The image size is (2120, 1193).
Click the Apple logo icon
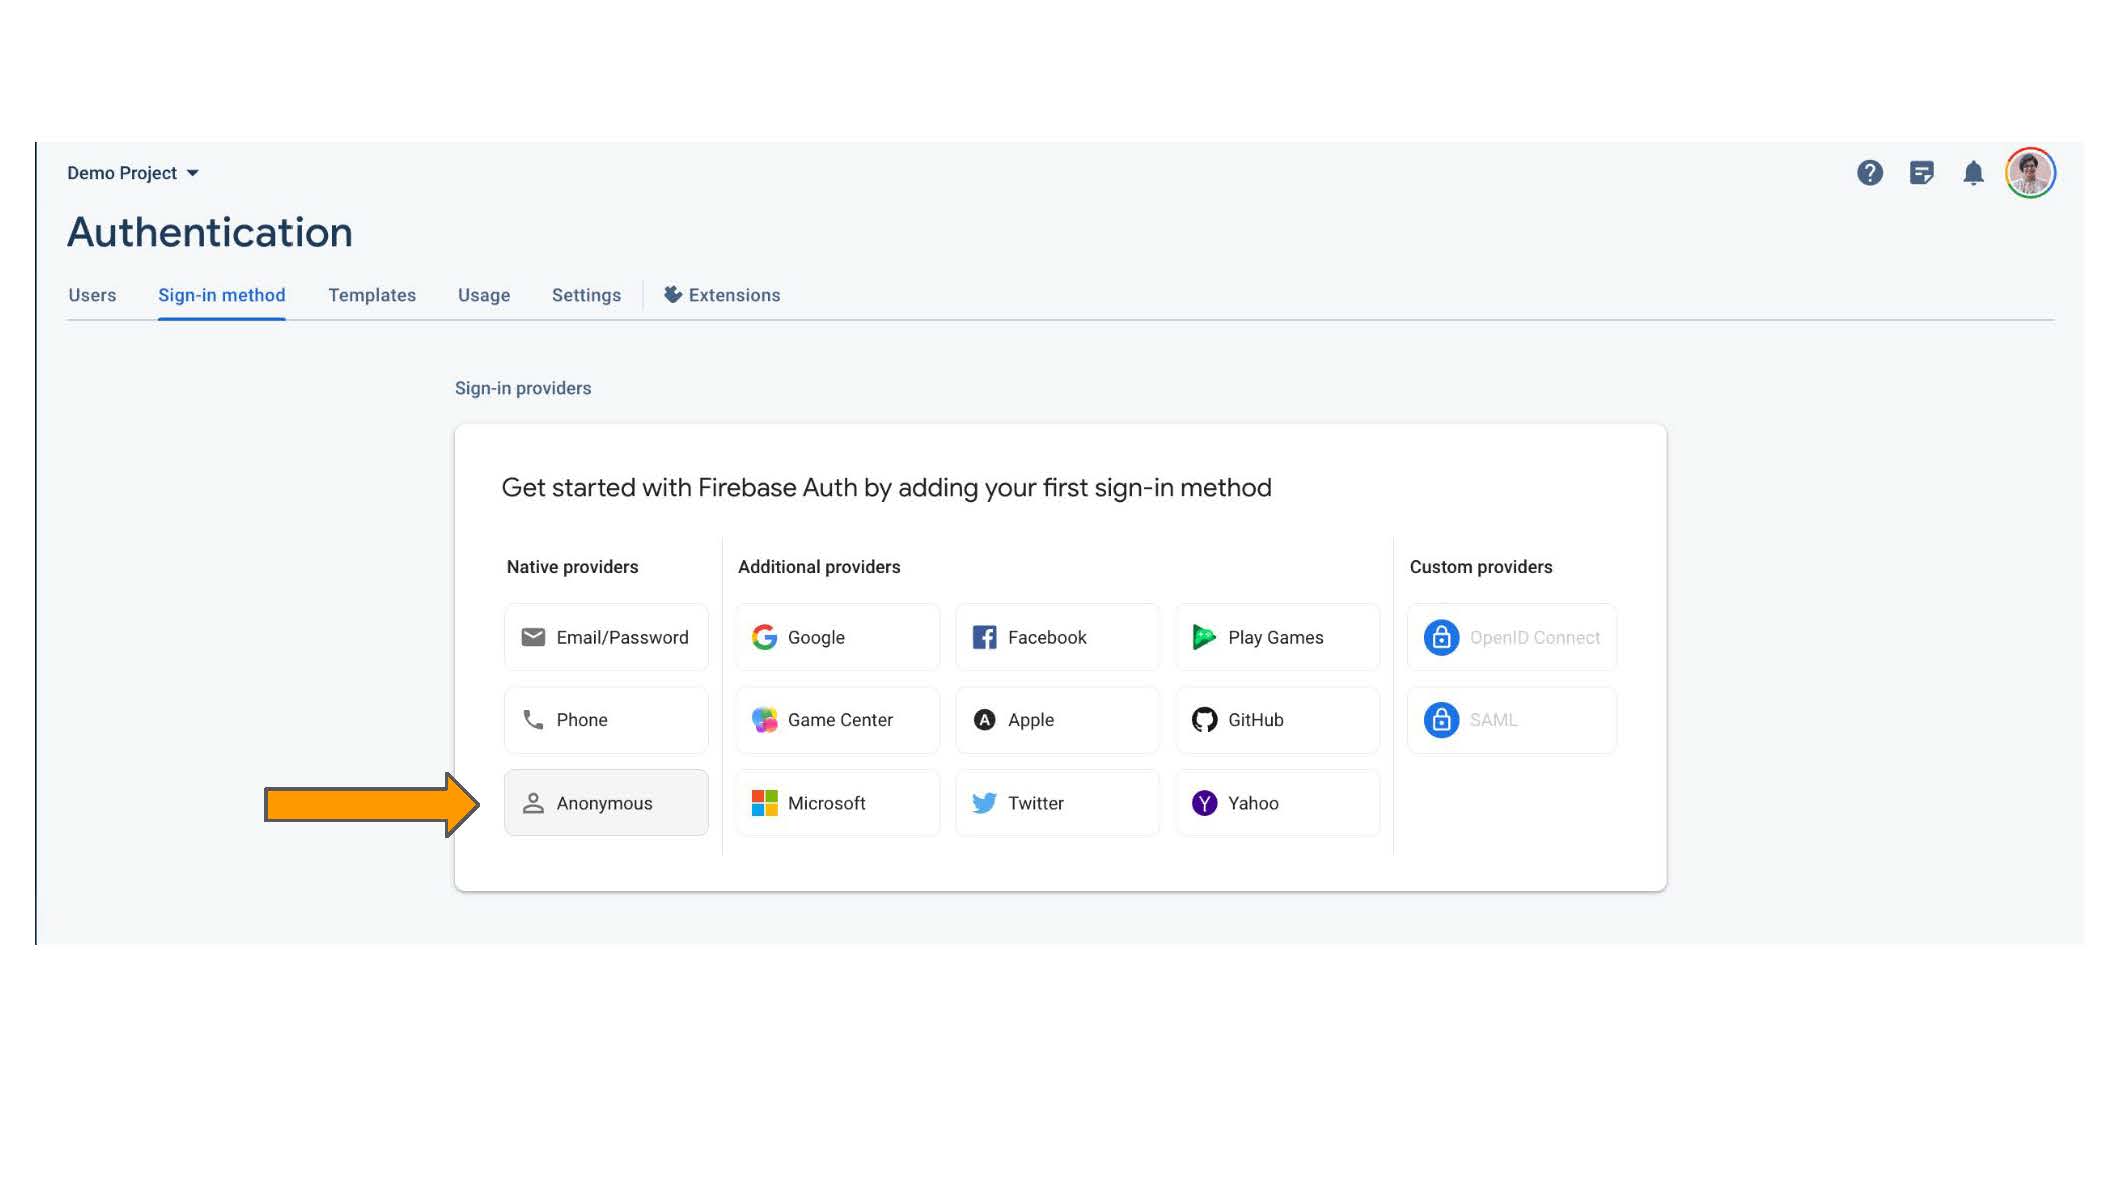(984, 720)
